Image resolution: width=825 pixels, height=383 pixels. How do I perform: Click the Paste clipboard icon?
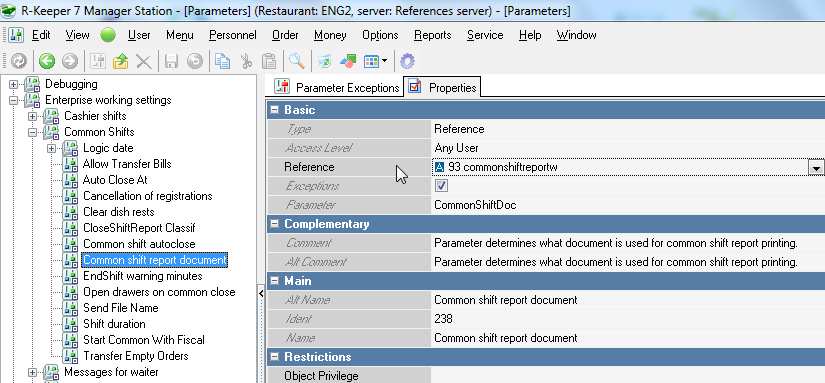coord(269,62)
